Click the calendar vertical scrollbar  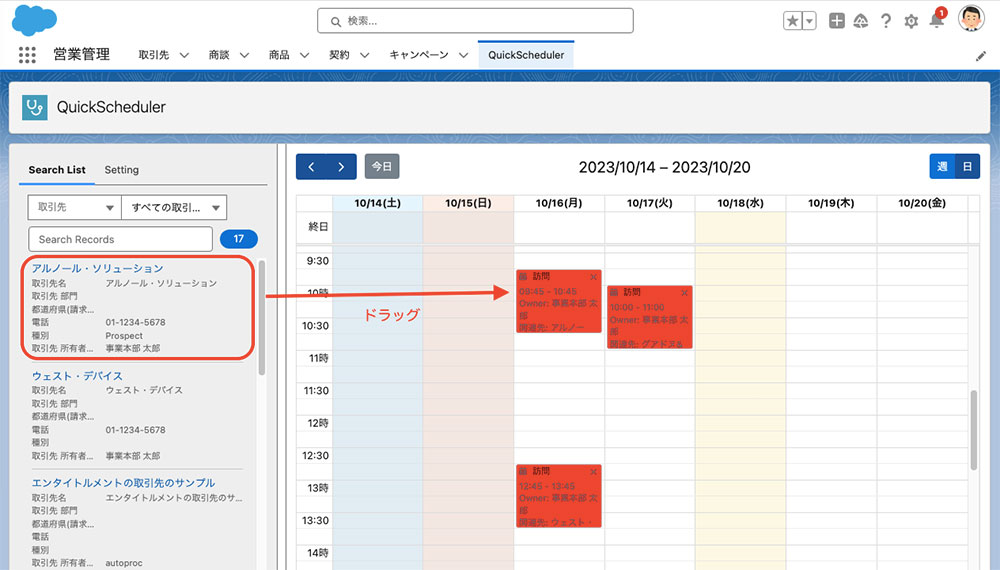[973, 430]
